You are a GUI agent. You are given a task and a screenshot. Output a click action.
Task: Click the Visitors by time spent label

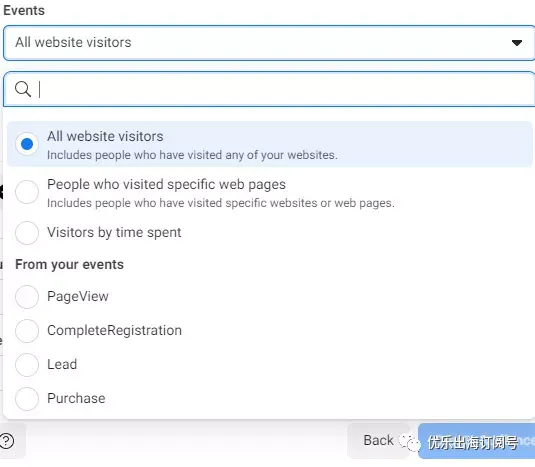[114, 233]
